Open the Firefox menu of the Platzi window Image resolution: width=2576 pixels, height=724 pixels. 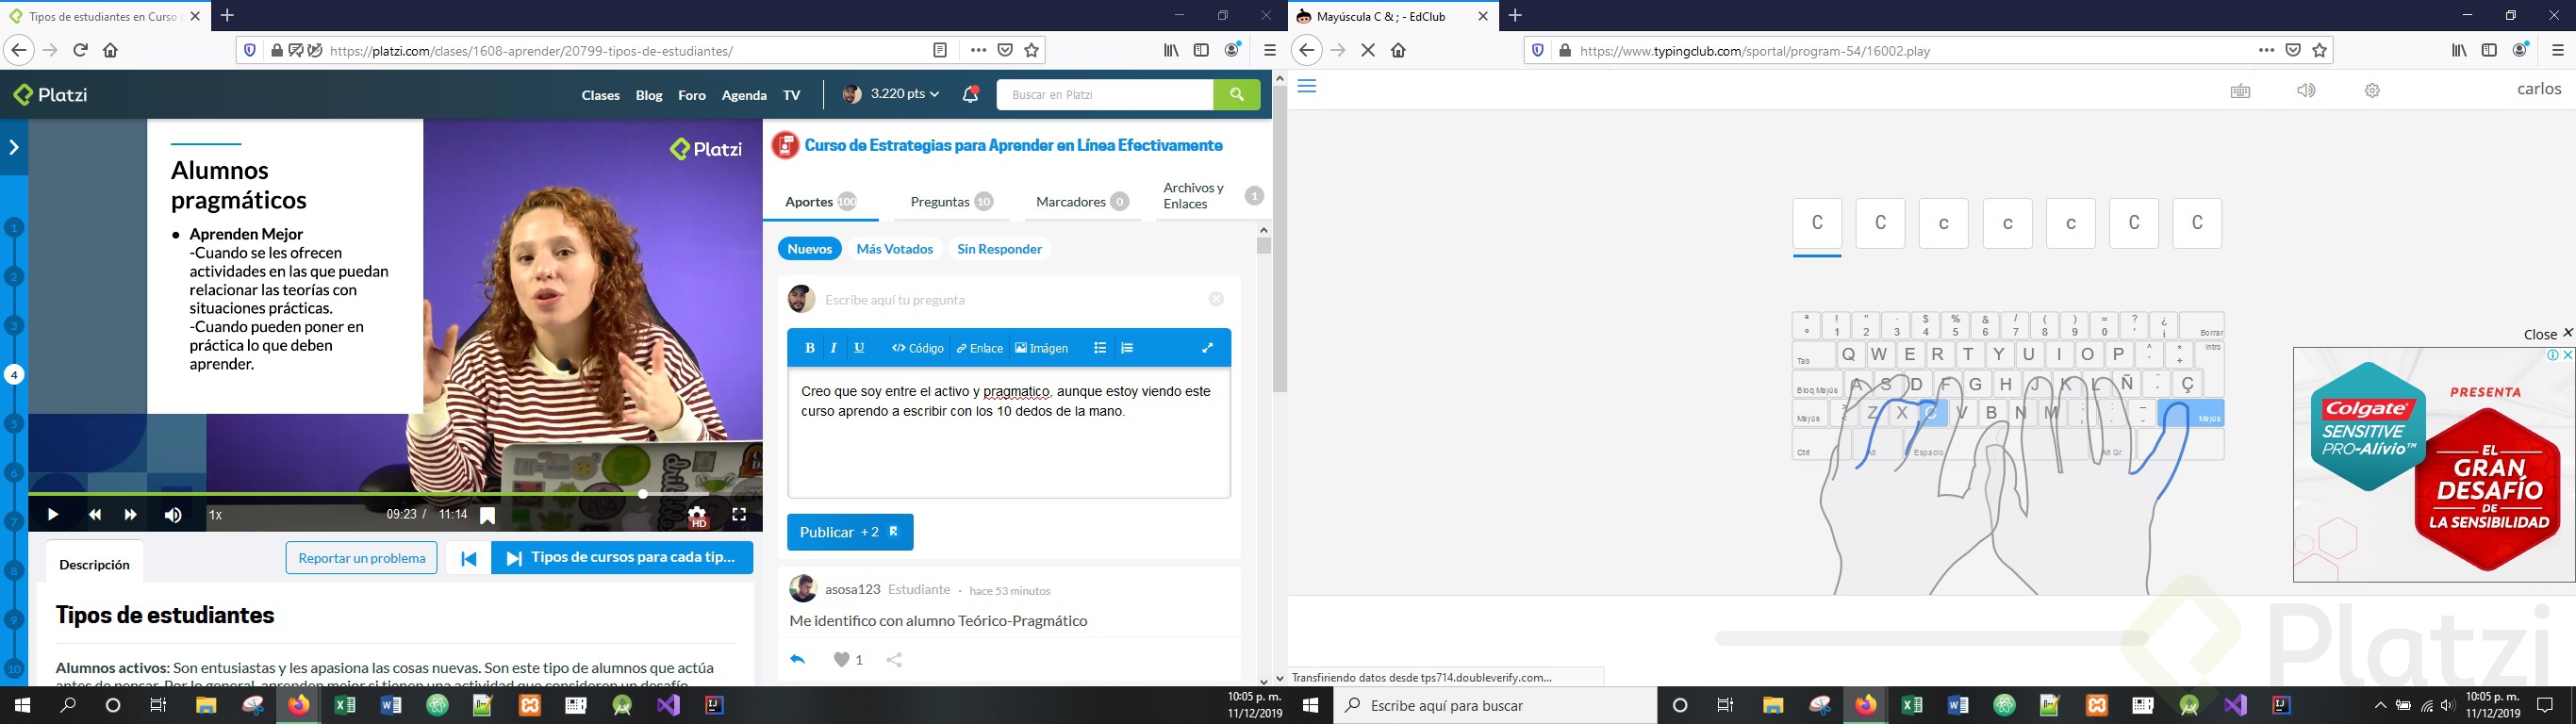1269,50
